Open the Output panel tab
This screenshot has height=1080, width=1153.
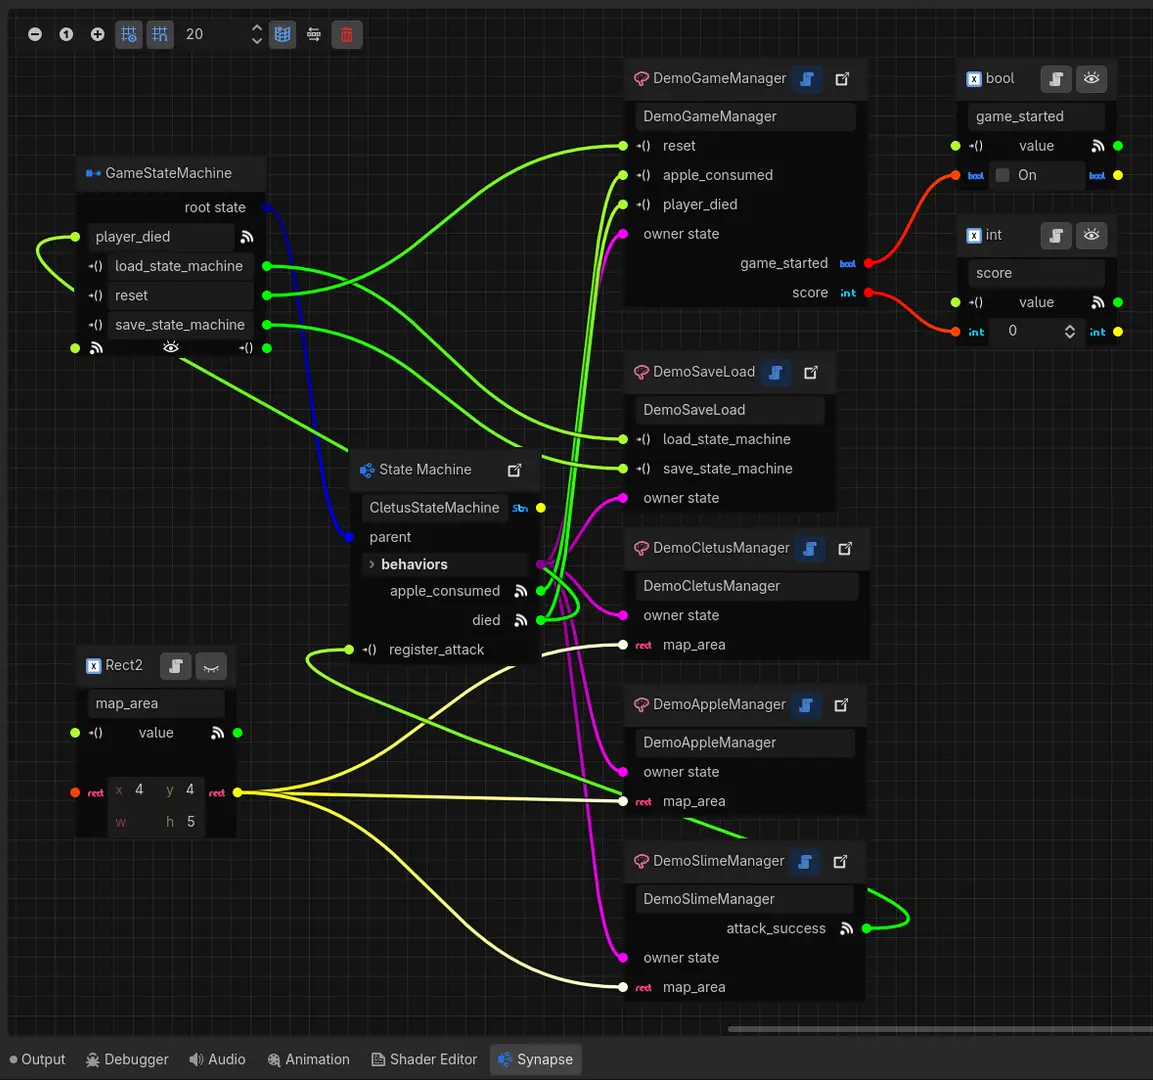tap(37, 1059)
